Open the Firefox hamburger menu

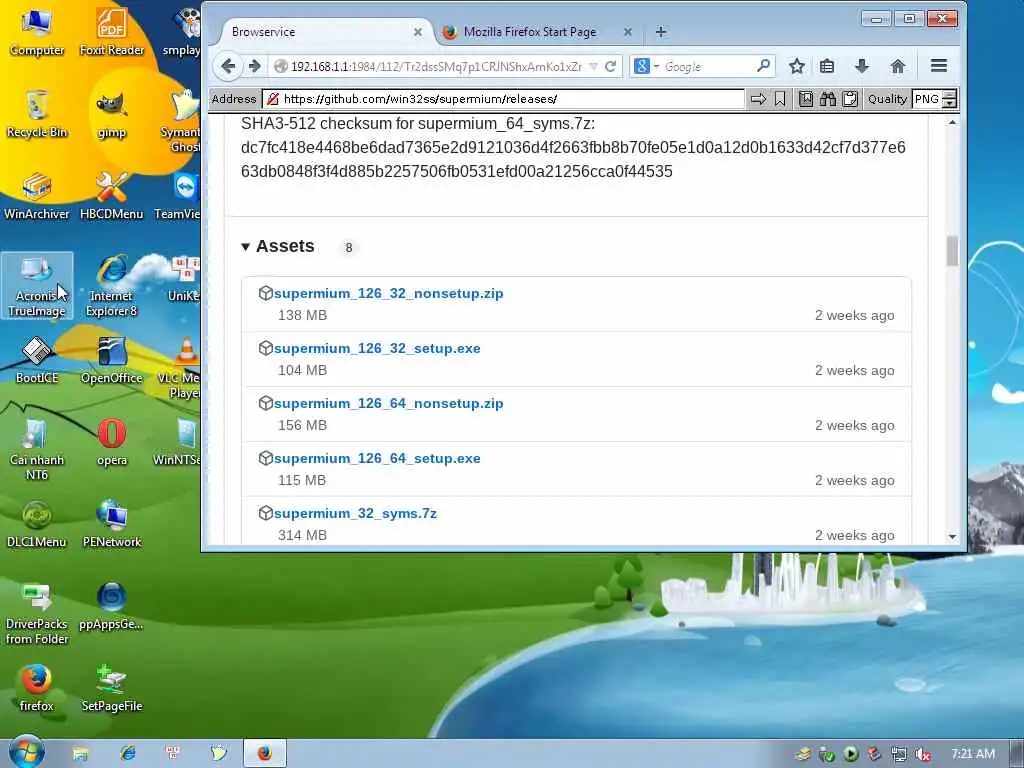click(x=938, y=66)
